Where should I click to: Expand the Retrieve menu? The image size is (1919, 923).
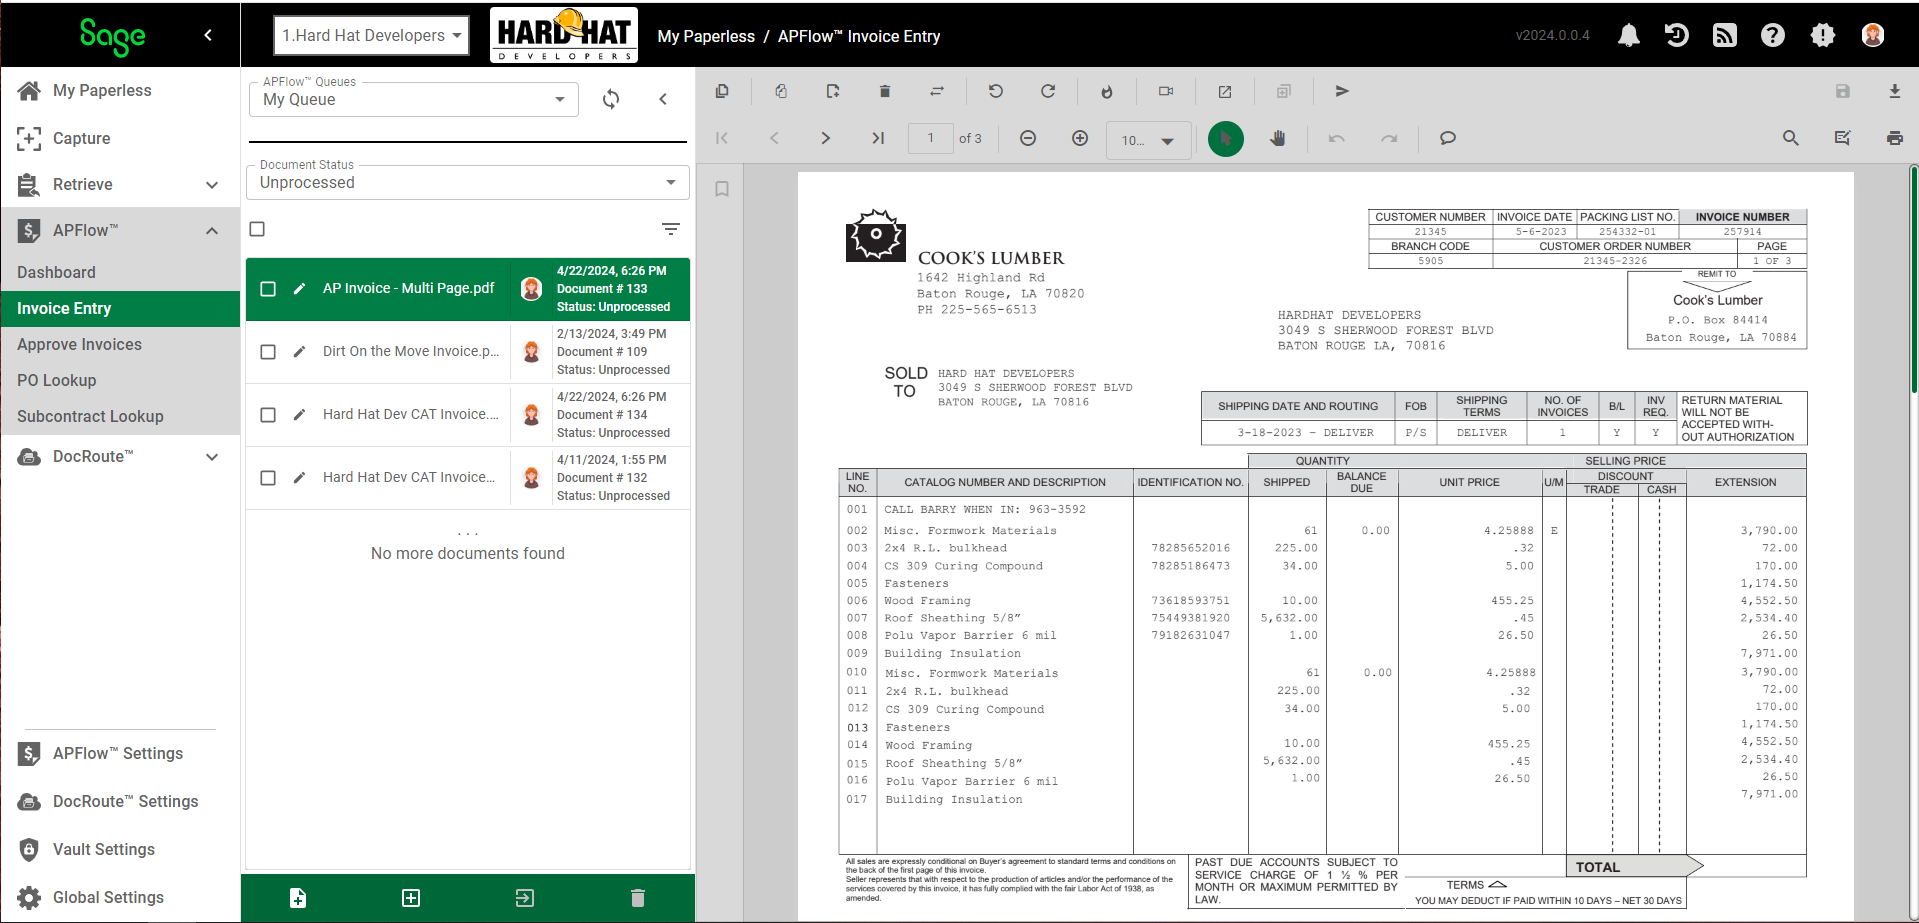[212, 185]
